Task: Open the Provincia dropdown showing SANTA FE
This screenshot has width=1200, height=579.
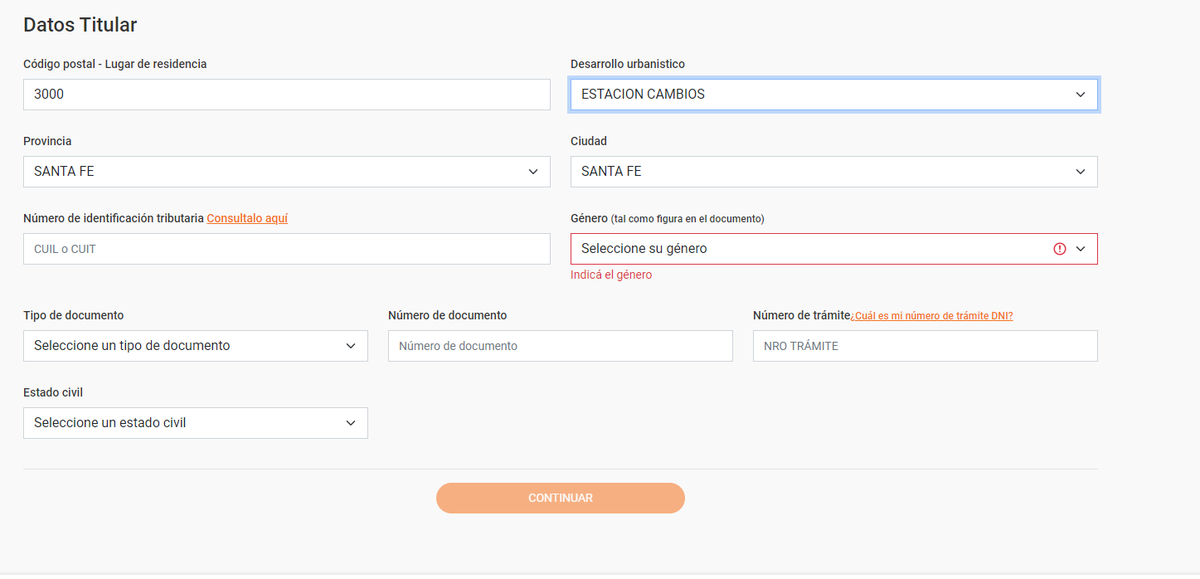Action: pos(286,171)
